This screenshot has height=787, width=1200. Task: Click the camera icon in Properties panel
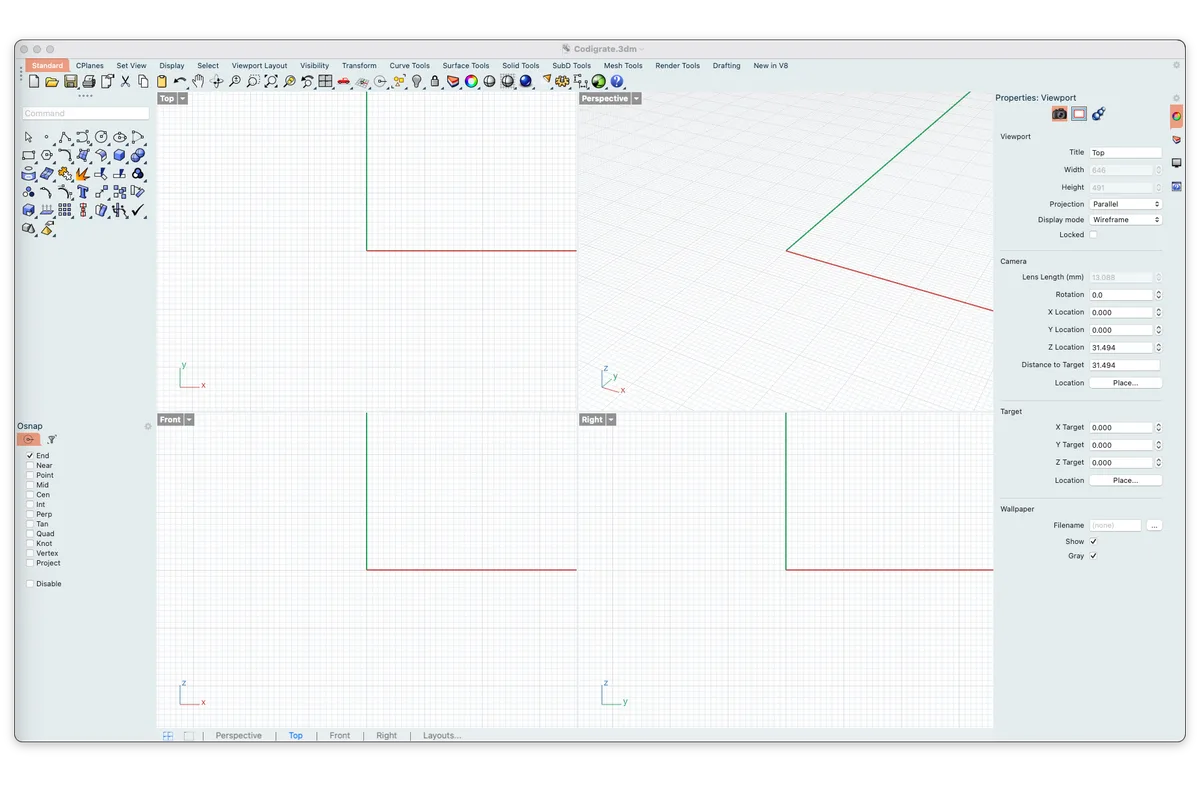click(1059, 114)
